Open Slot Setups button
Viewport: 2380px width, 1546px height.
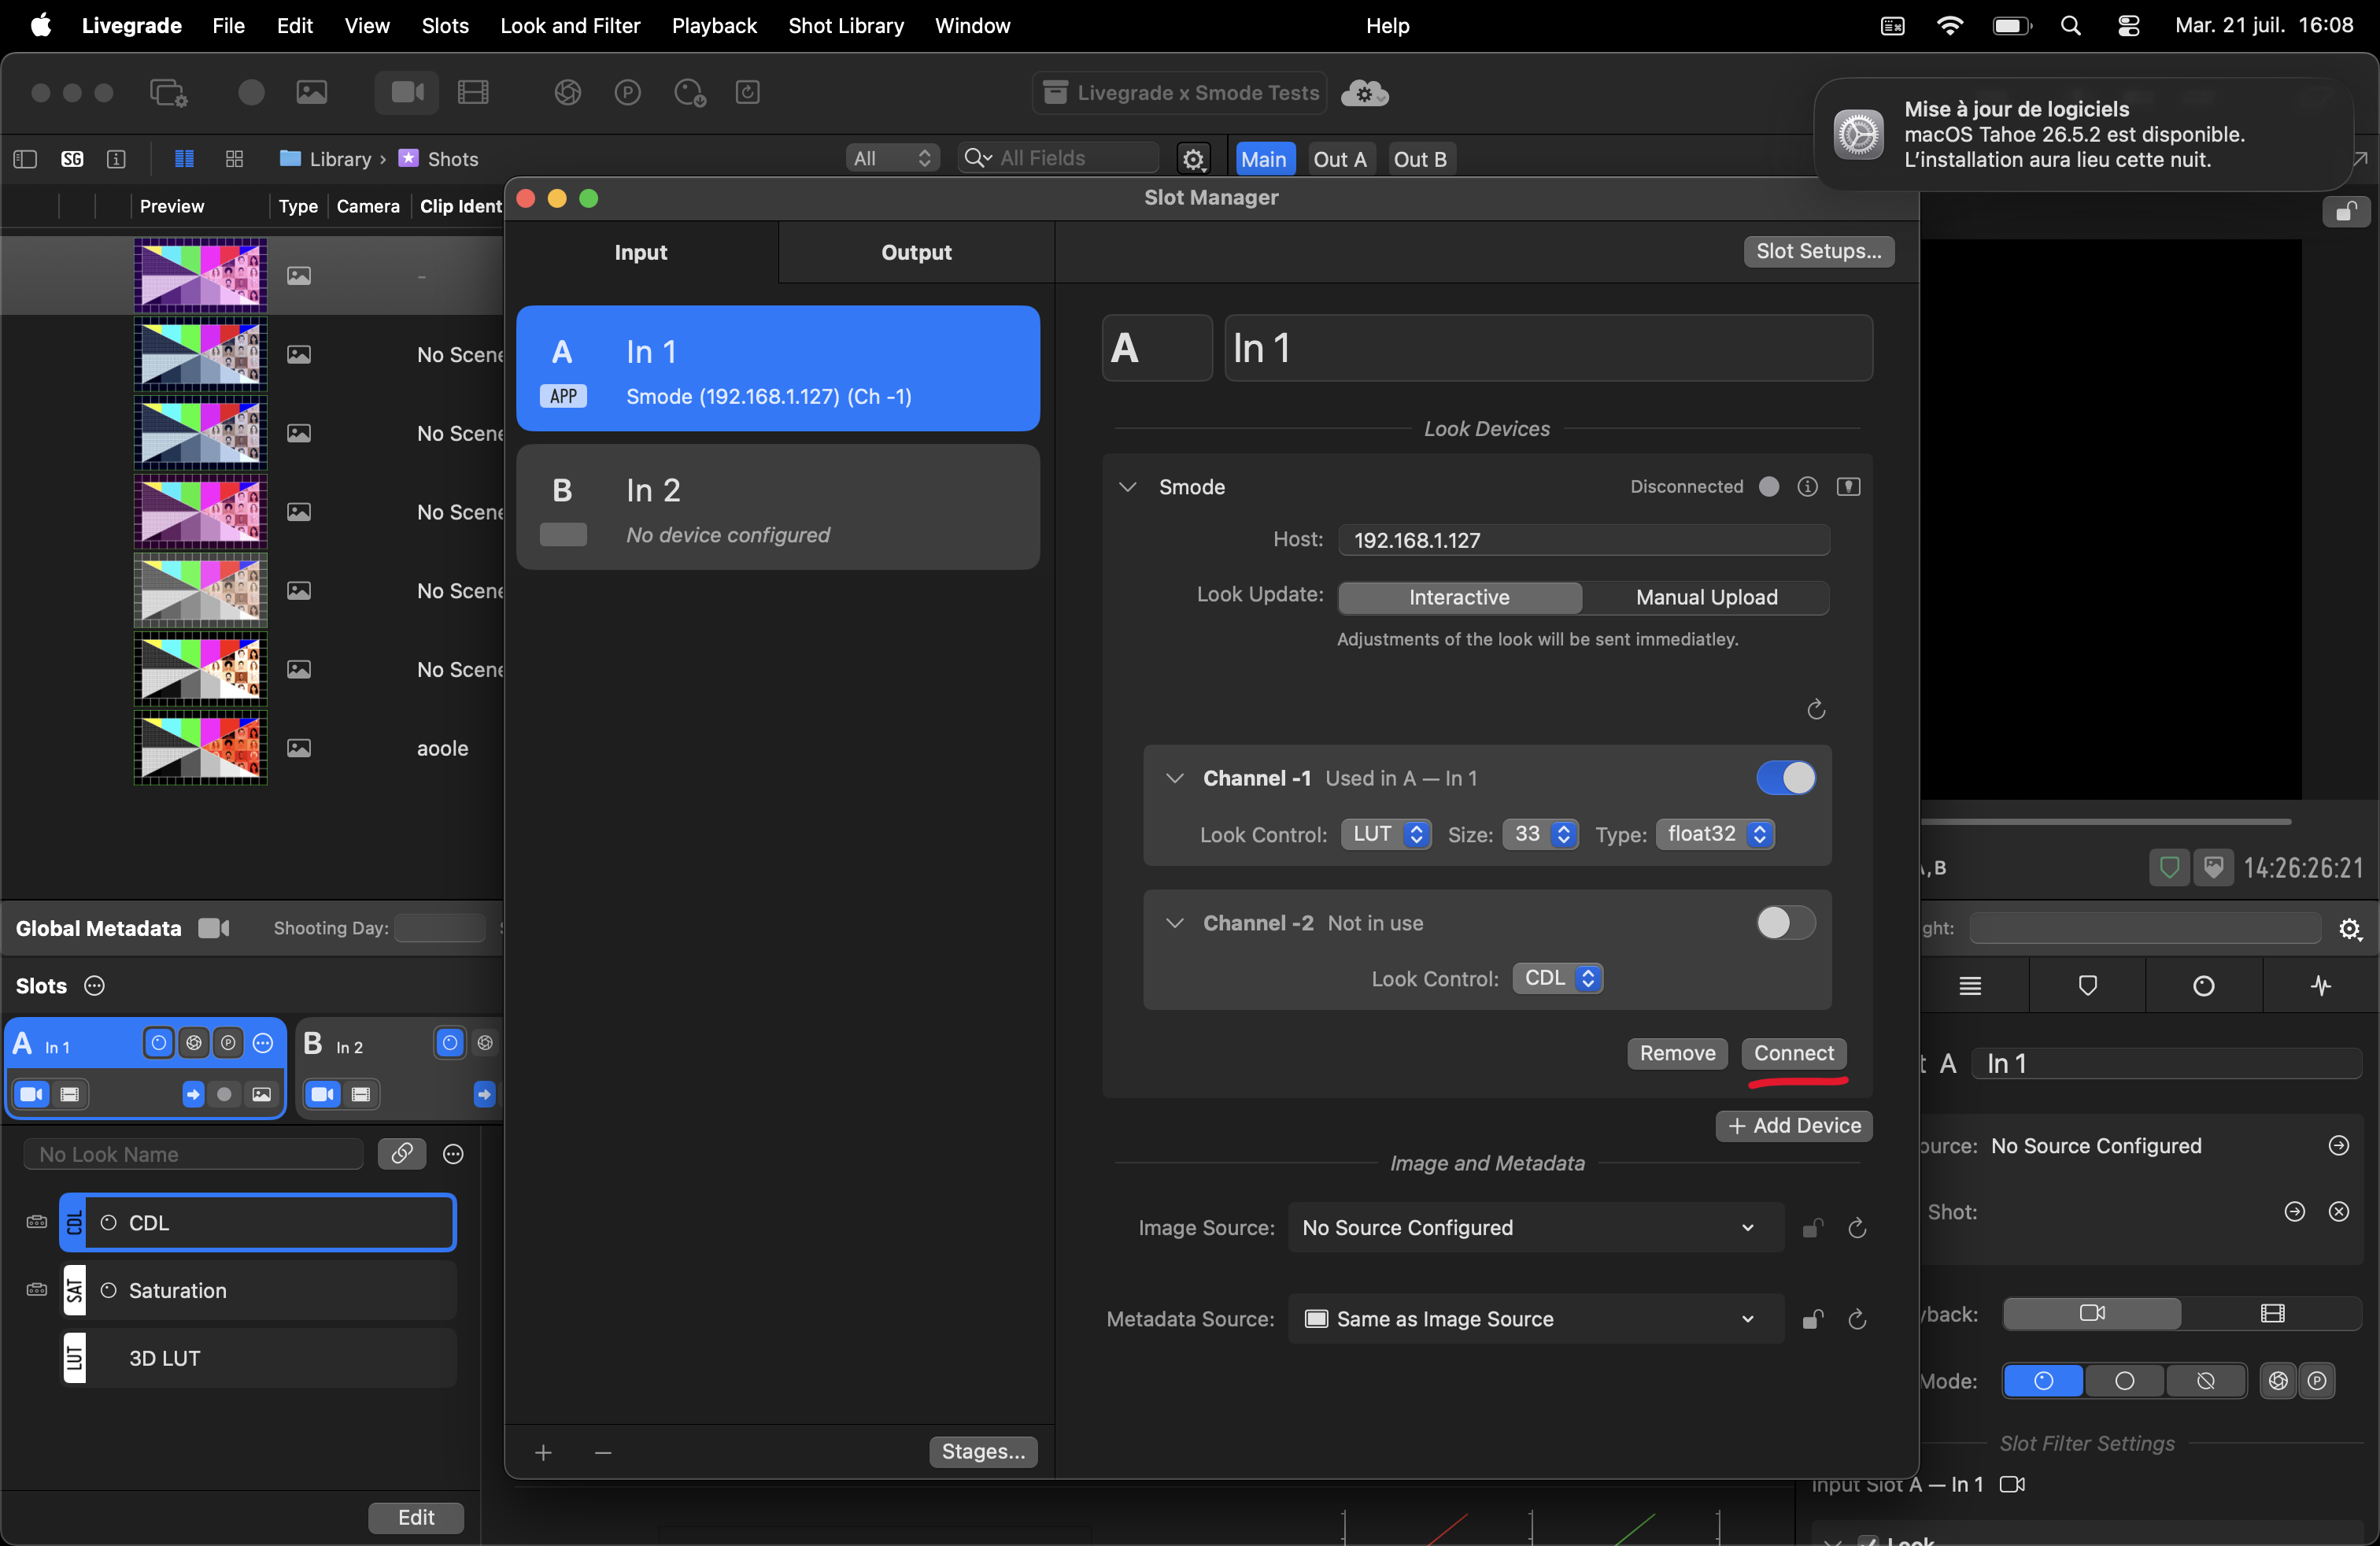click(1818, 251)
